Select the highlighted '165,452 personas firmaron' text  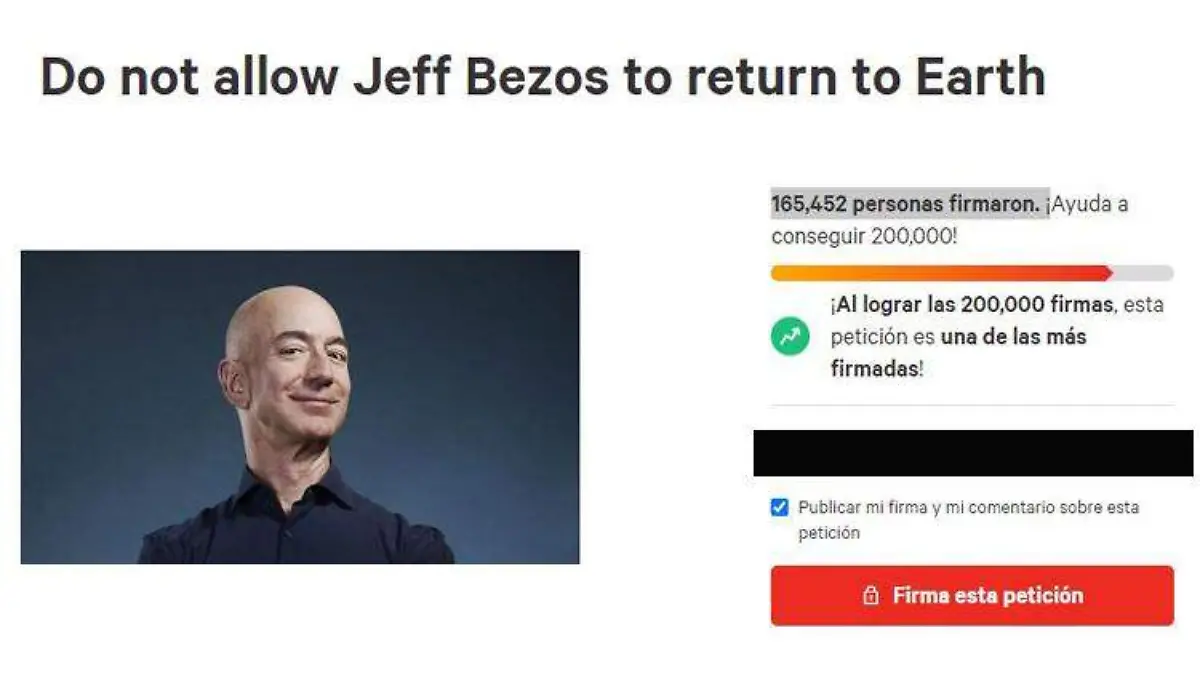pos(910,204)
